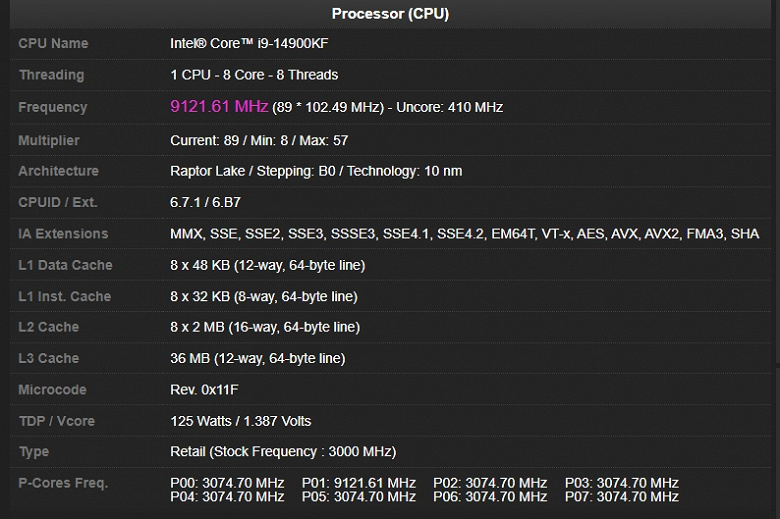
Task: Click the IA Extensions instruction list
Action: [465, 234]
